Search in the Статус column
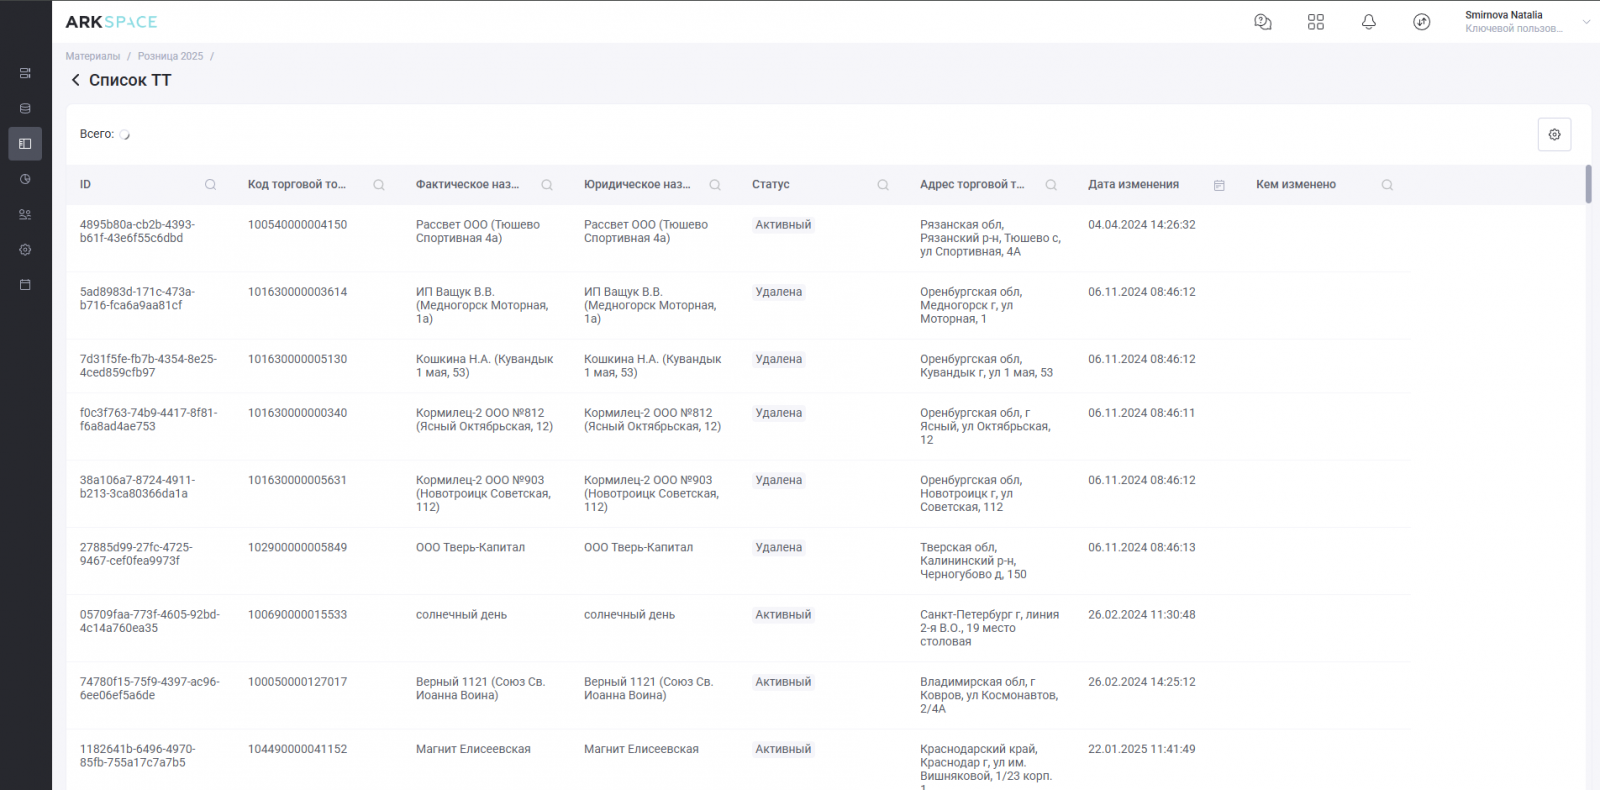The width and height of the screenshot is (1600, 790). click(x=883, y=185)
